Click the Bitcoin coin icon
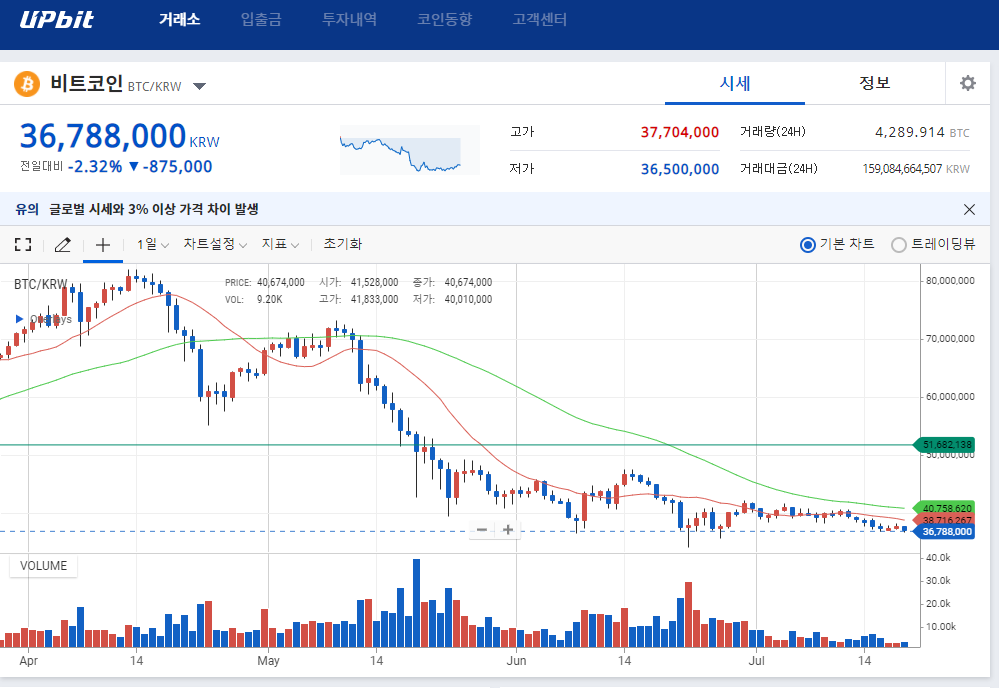Image resolution: width=999 pixels, height=688 pixels. (x=27, y=84)
